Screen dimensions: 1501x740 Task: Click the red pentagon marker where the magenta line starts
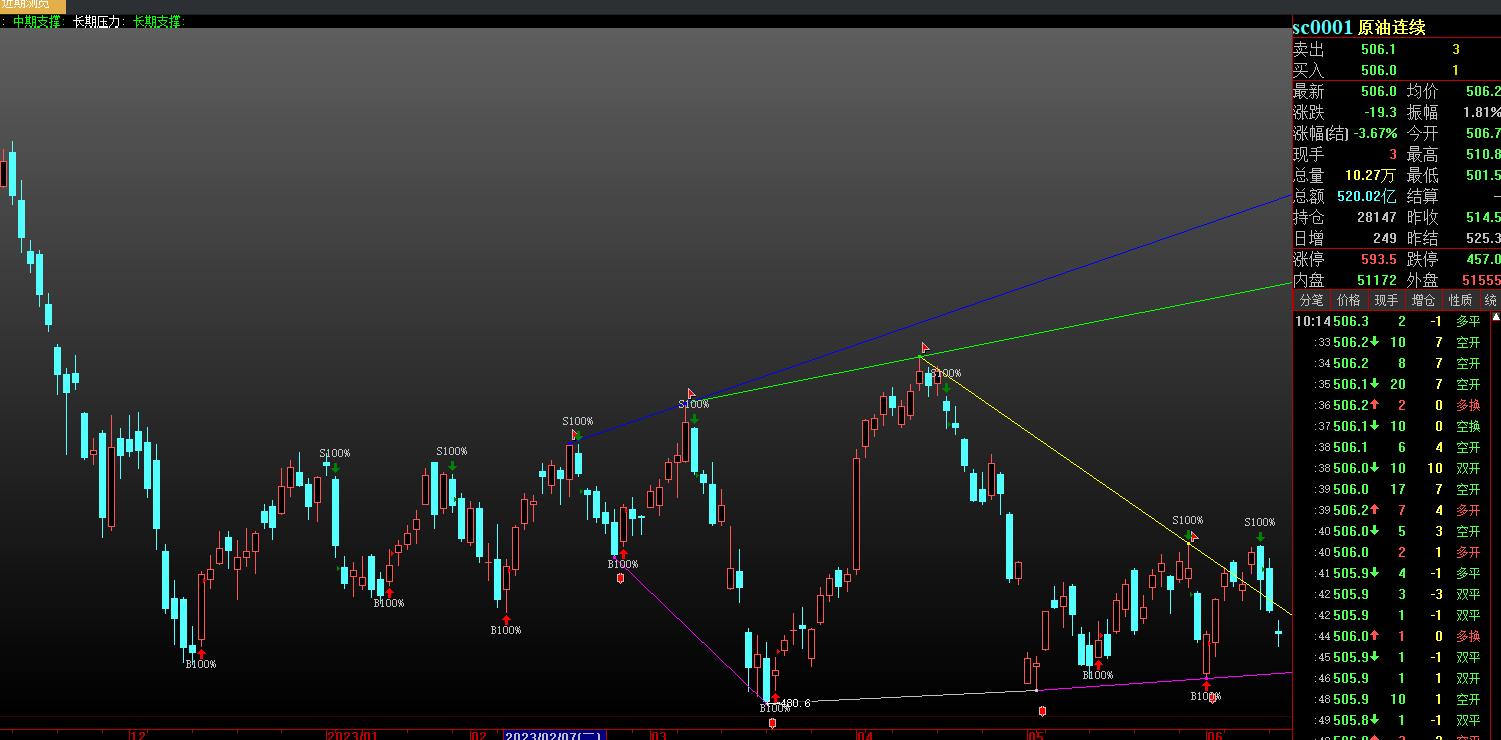click(x=621, y=577)
